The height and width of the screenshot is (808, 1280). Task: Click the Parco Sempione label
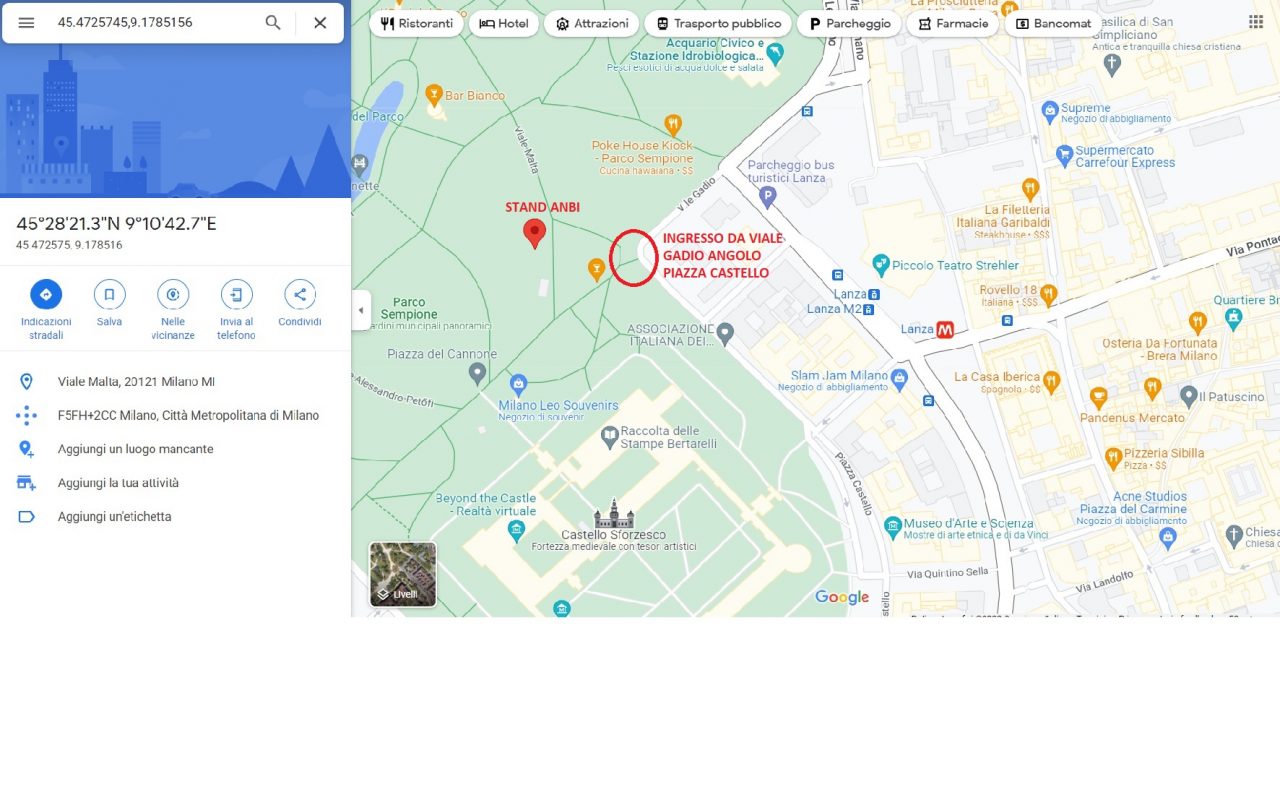[409, 308]
